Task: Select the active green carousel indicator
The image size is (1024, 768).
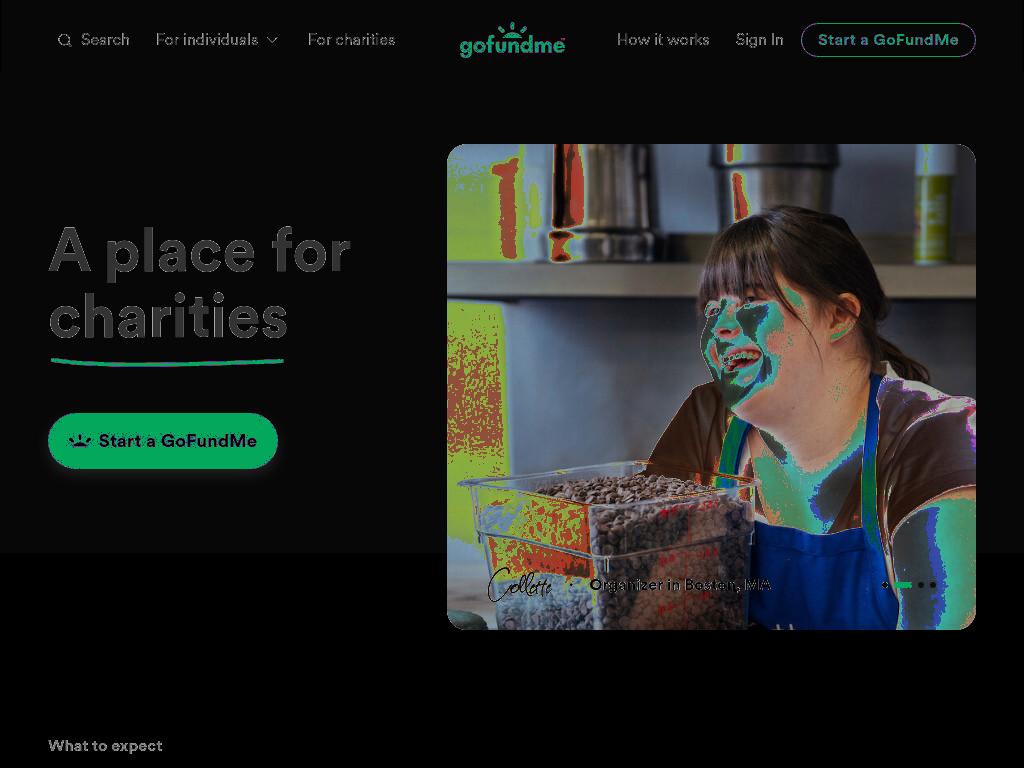Action: (903, 585)
